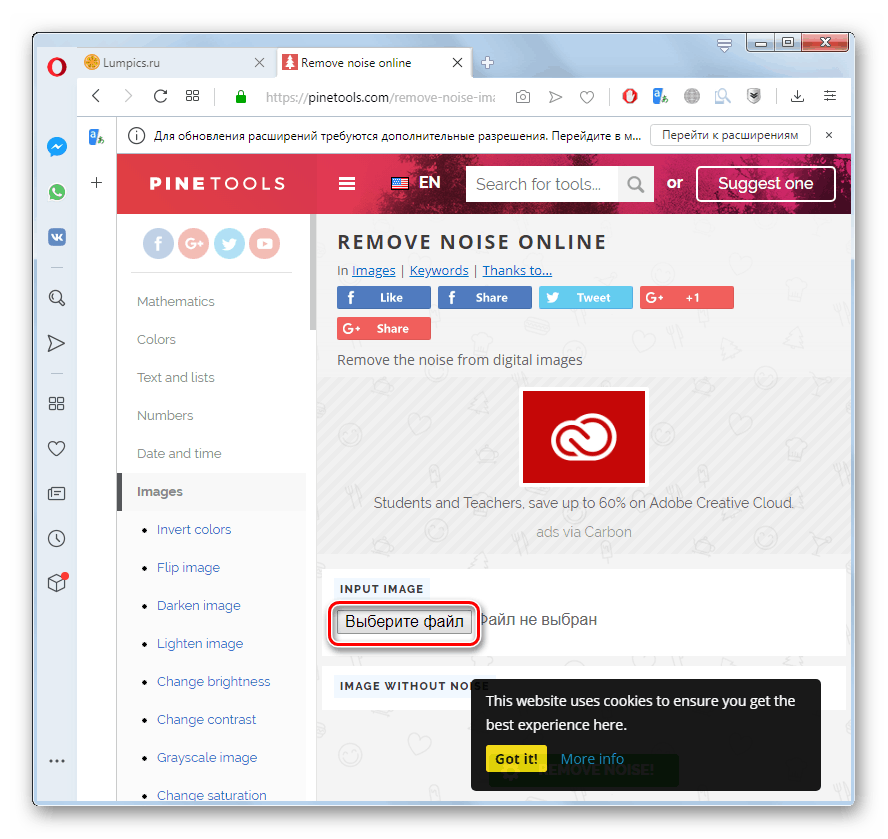The width and height of the screenshot is (888, 839).
Task: Open the Text and lists category
Action: point(176,378)
